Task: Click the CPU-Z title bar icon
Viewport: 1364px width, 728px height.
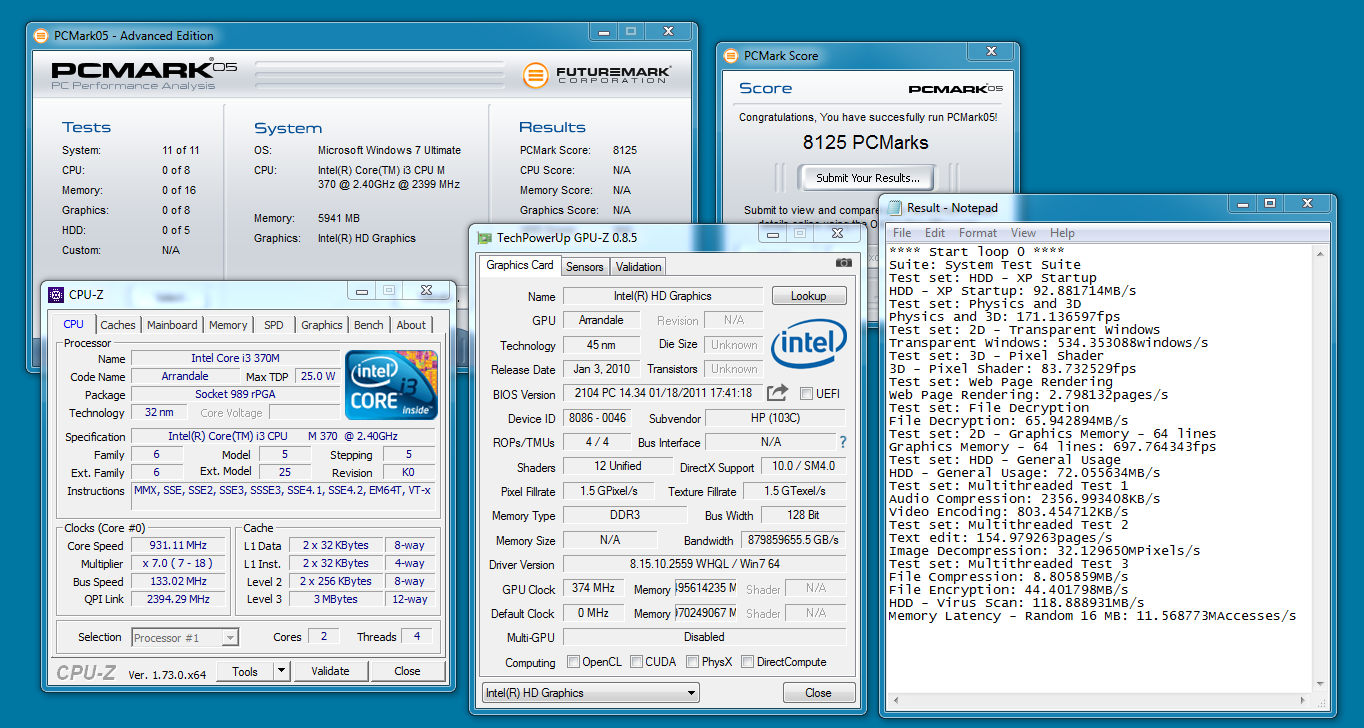Action: tap(55, 294)
